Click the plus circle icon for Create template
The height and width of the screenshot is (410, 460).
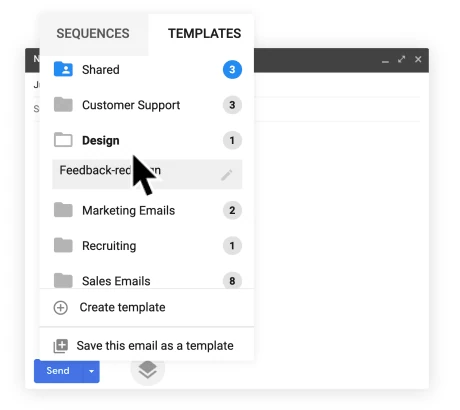coord(61,308)
